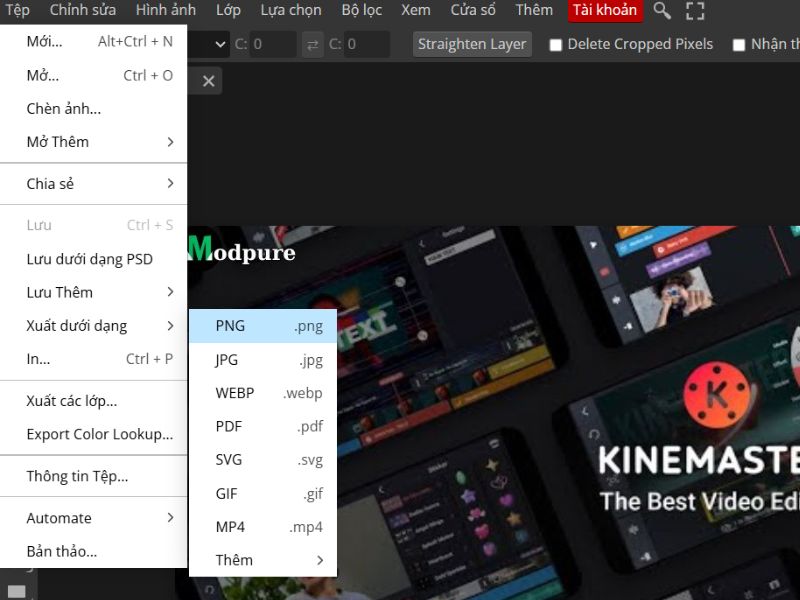This screenshot has width=800, height=600.
Task: Open the Xem menu
Action: (x=415, y=10)
